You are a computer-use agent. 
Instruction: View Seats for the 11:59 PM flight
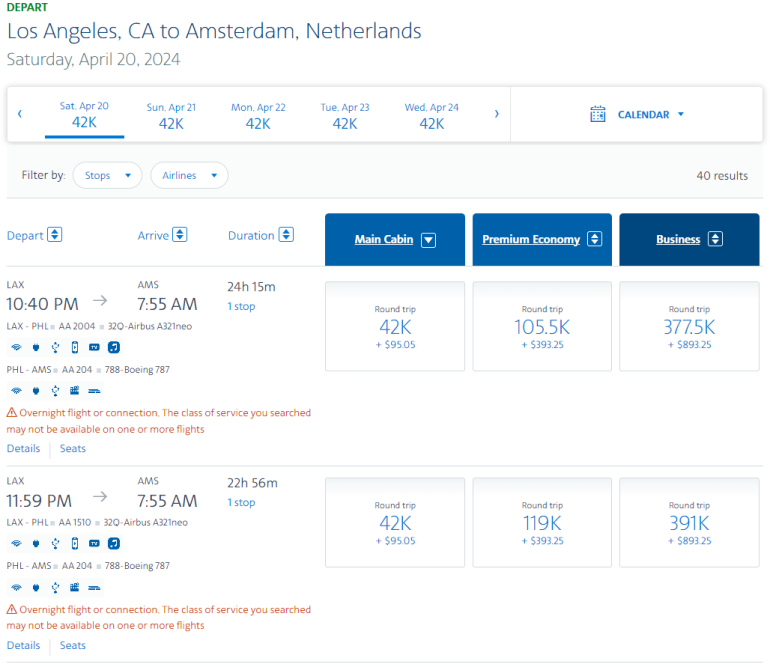[x=73, y=646]
